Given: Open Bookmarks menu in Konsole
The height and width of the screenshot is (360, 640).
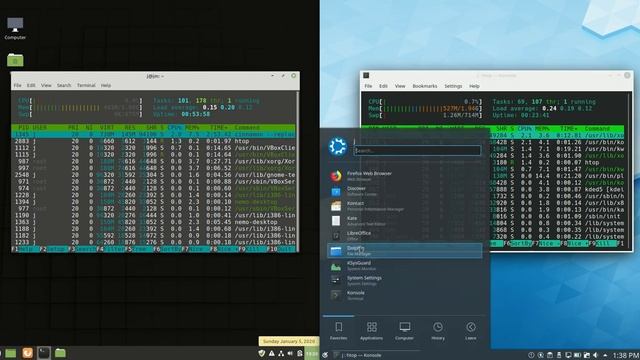Looking at the screenshot, I should tap(424, 86).
